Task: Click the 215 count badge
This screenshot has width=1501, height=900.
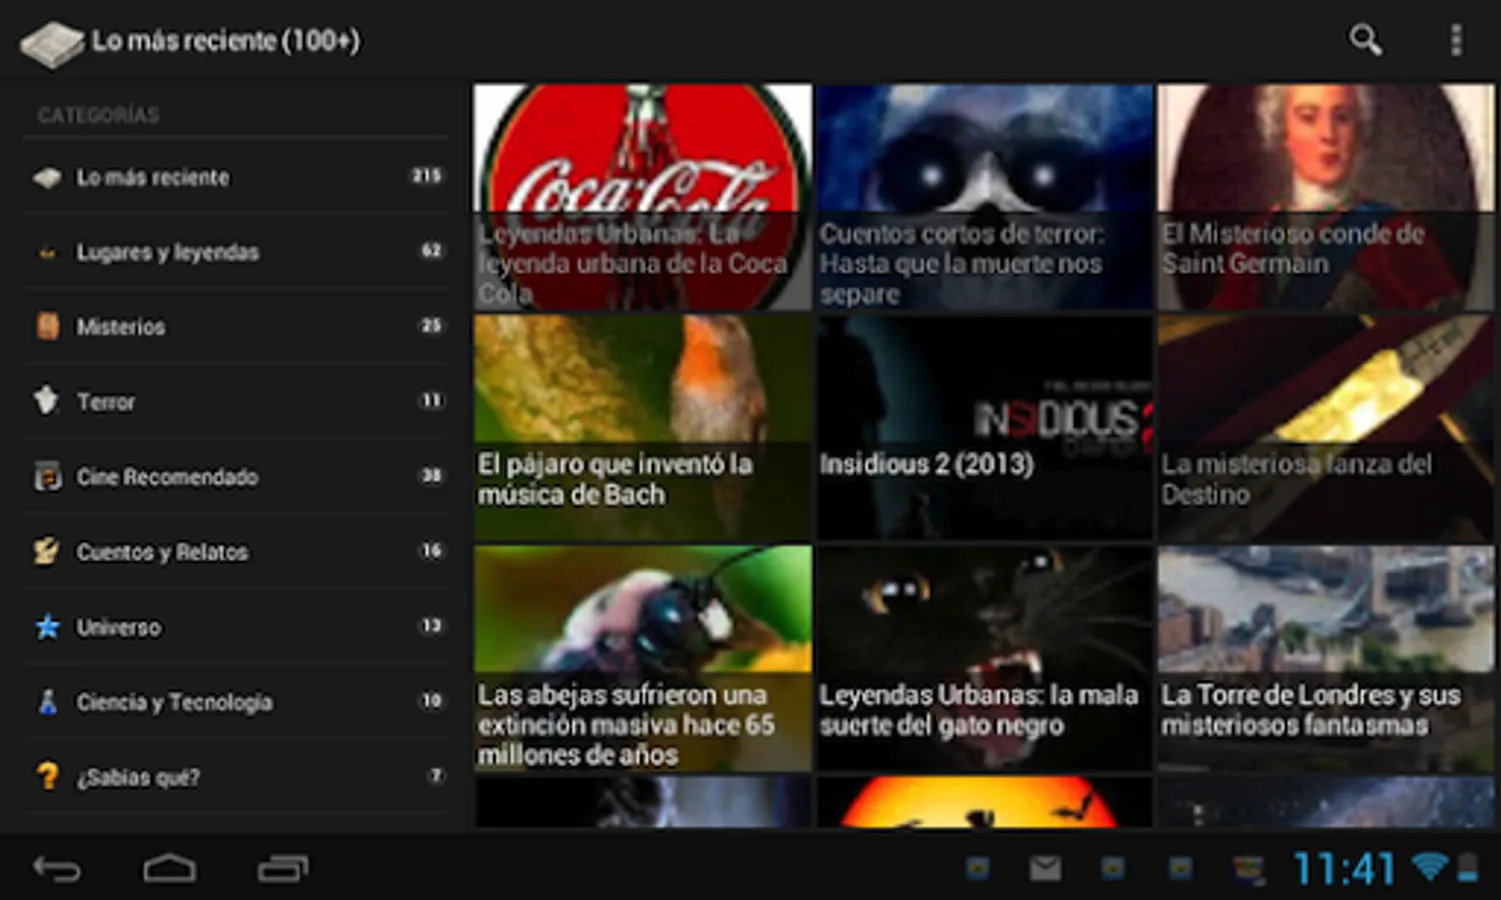Action: (426, 176)
